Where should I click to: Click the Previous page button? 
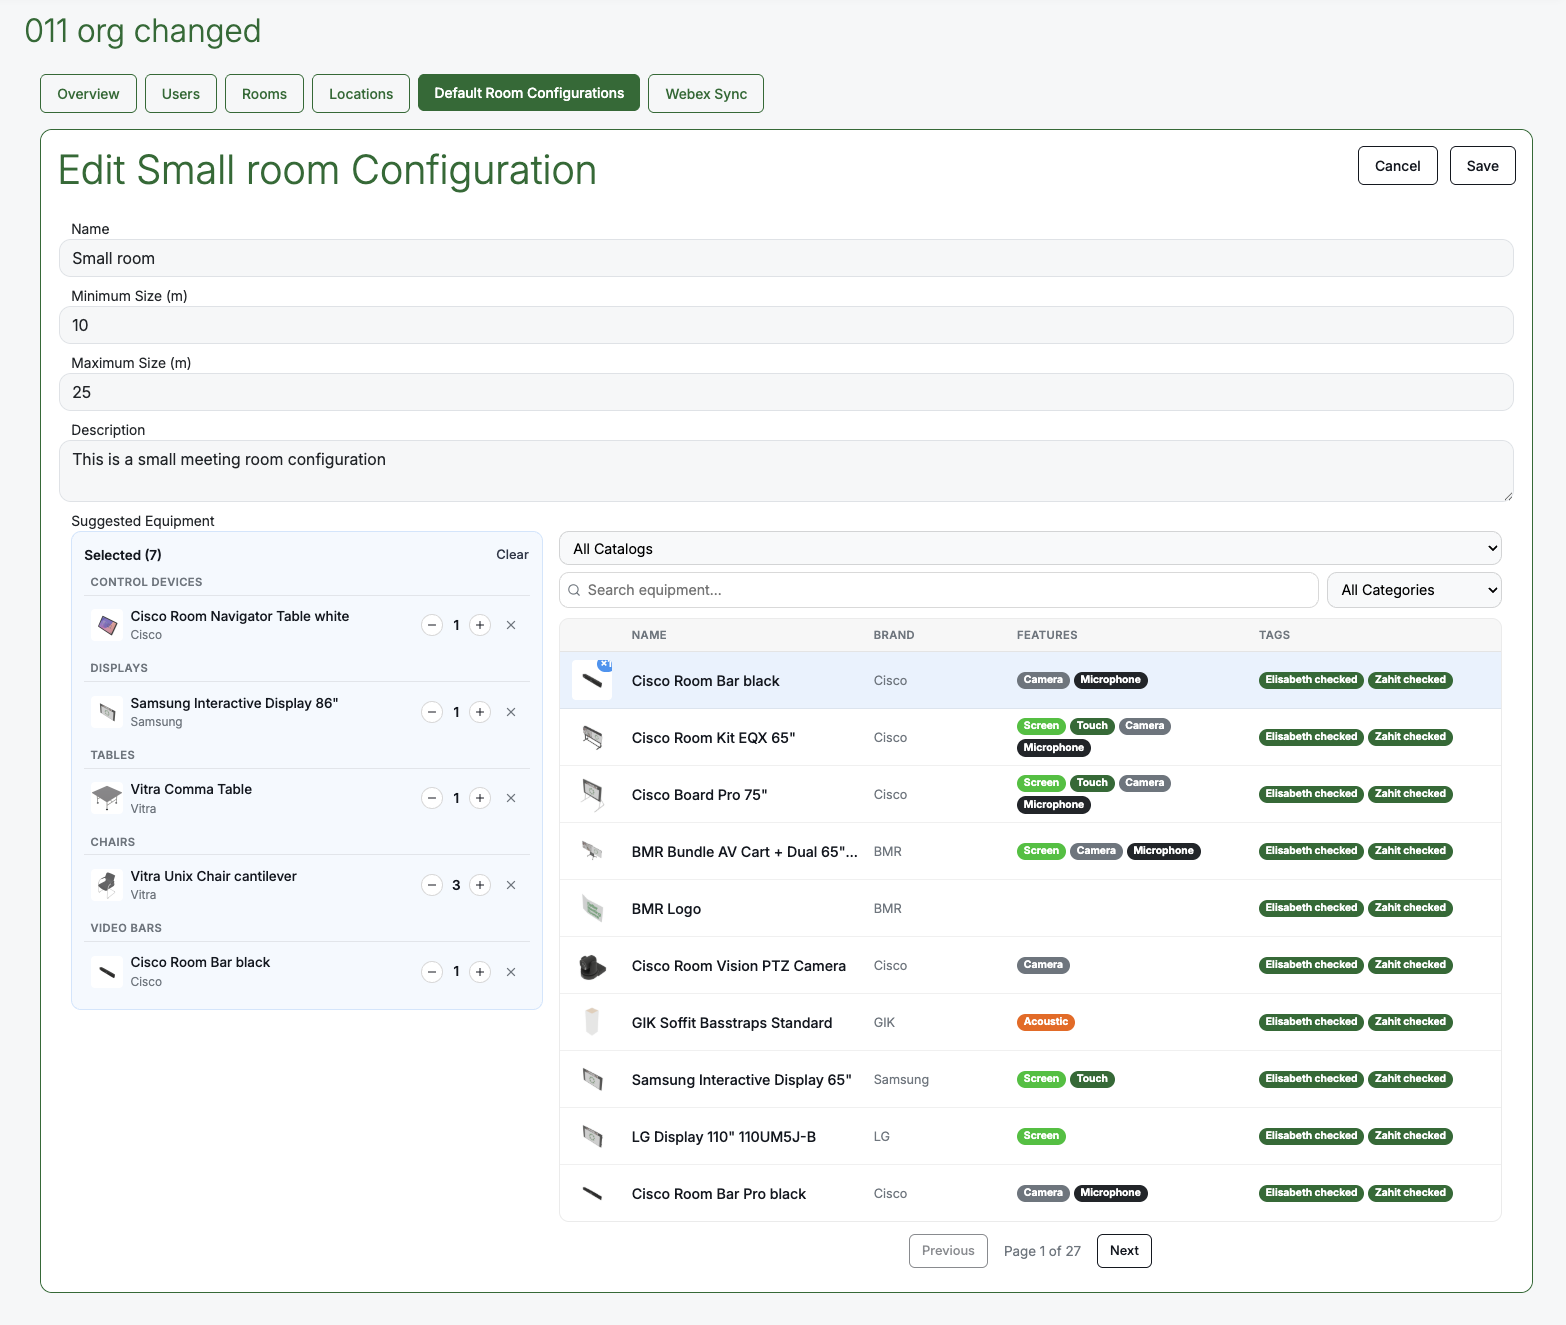pyautogui.click(x=948, y=1251)
